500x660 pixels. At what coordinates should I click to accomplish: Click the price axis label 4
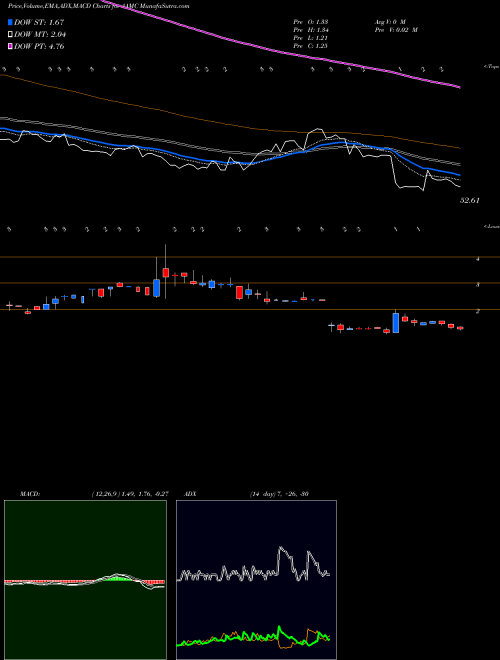point(478,259)
